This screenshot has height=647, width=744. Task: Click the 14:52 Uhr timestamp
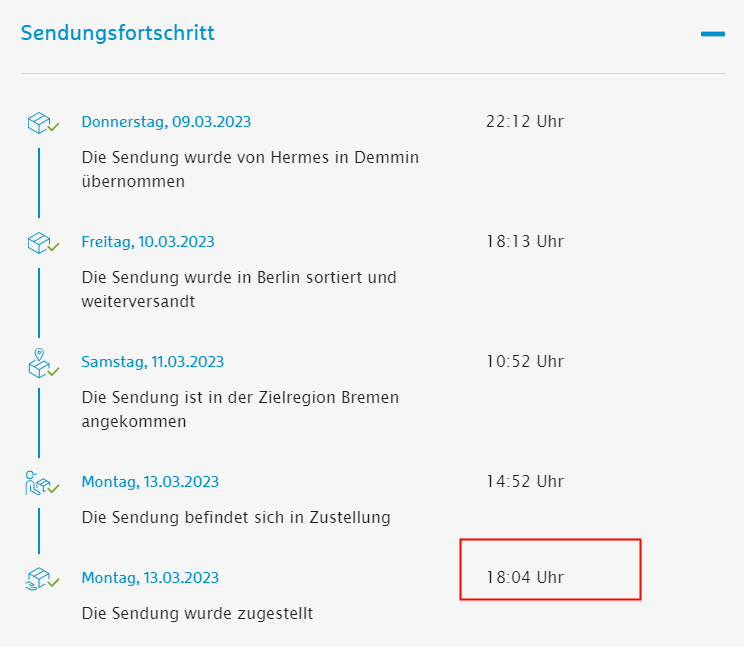525,482
